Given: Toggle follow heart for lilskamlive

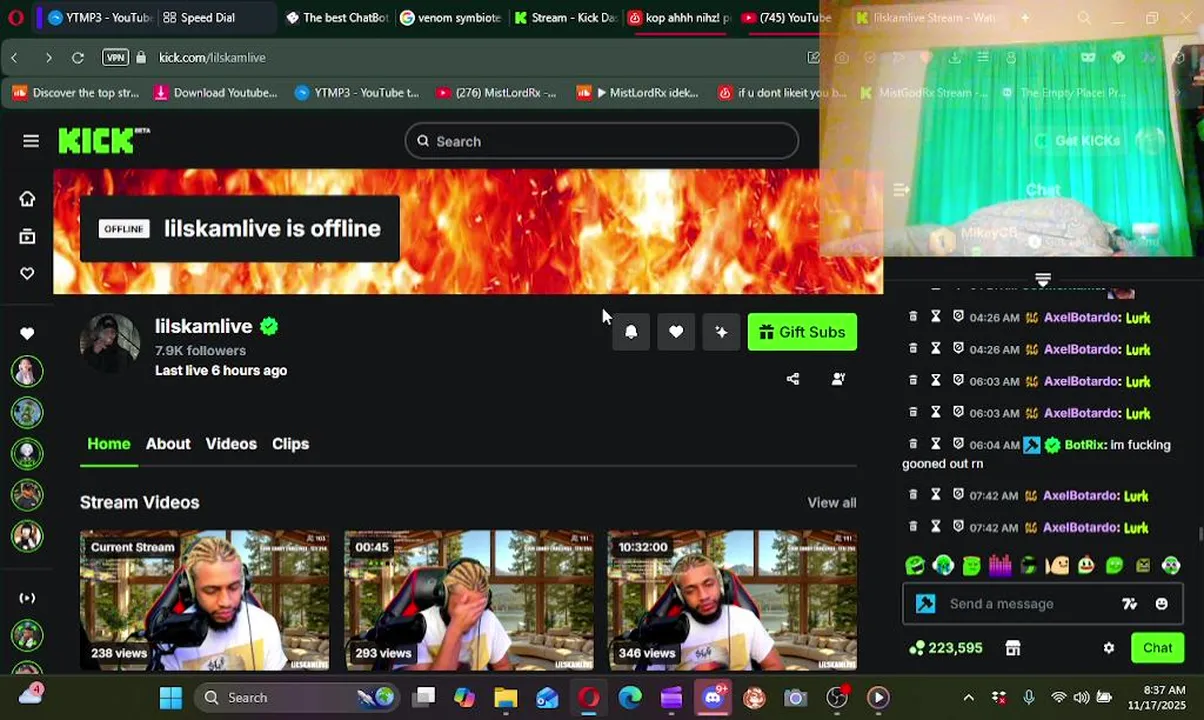Looking at the screenshot, I should pyautogui.click(x=676, y=332).
